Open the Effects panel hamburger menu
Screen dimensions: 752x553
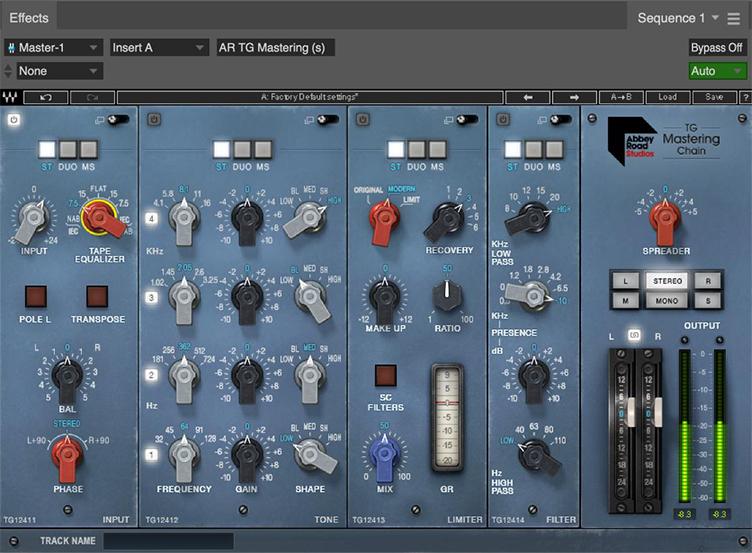tap(733, 19)
